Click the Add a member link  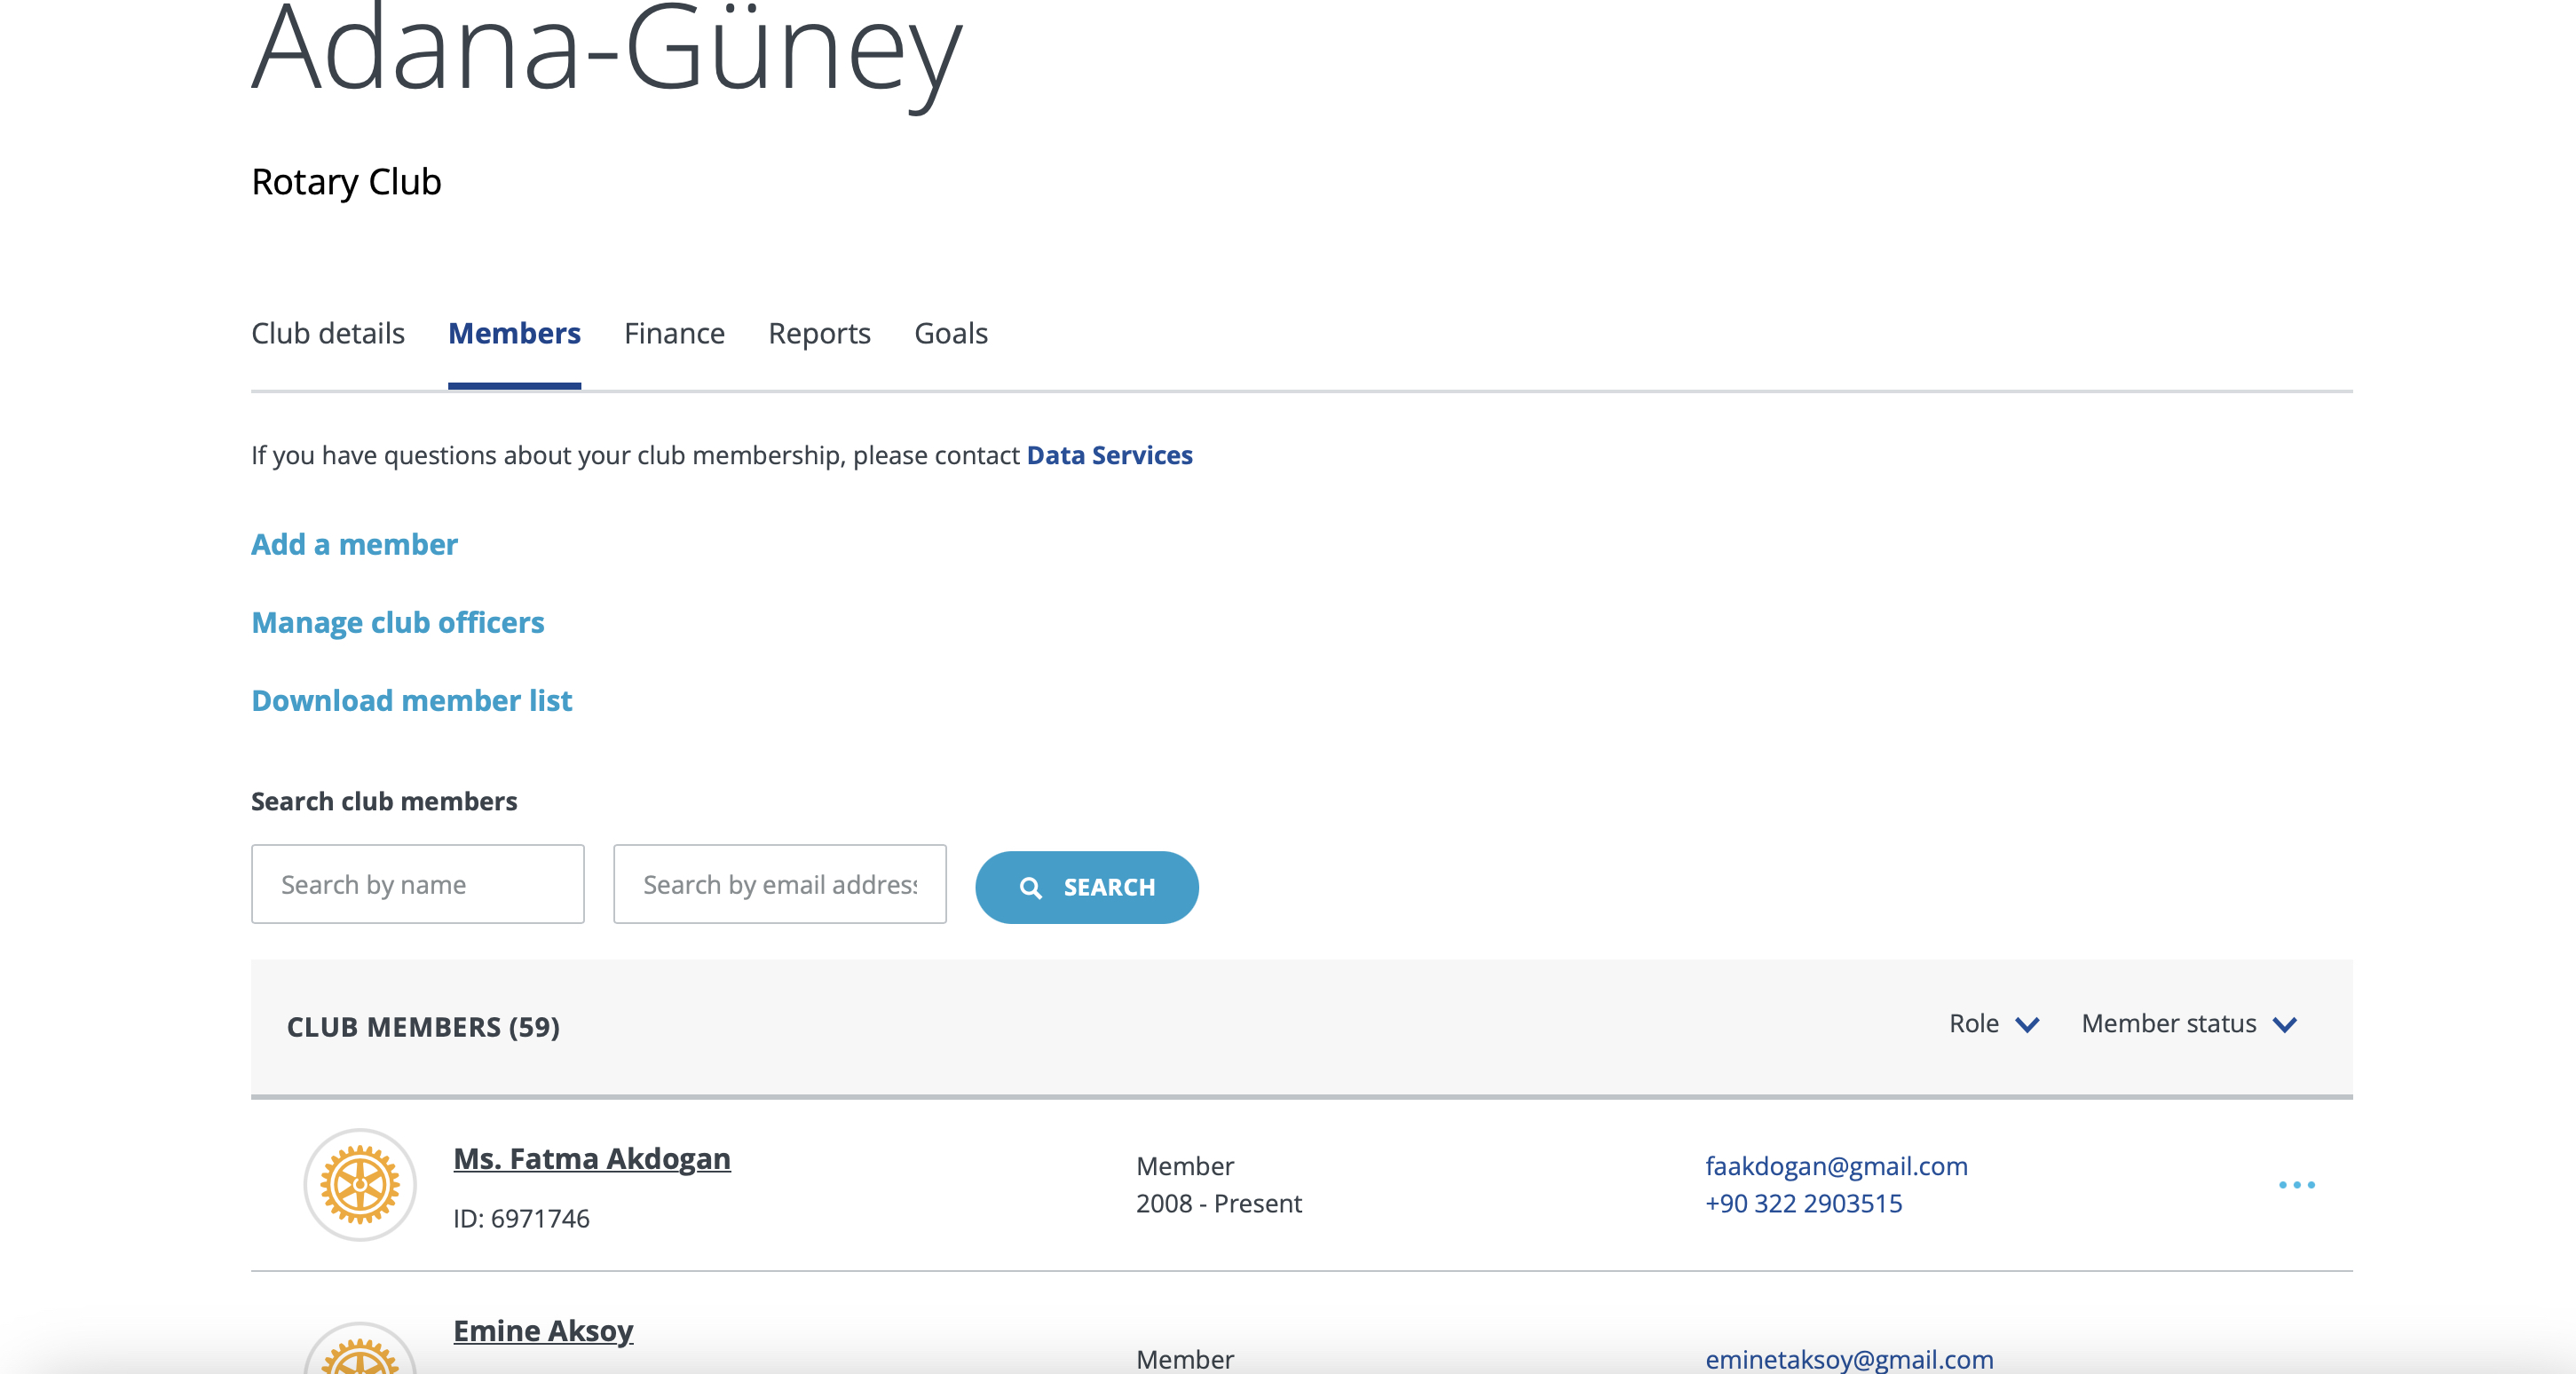(x=354, y=544)
